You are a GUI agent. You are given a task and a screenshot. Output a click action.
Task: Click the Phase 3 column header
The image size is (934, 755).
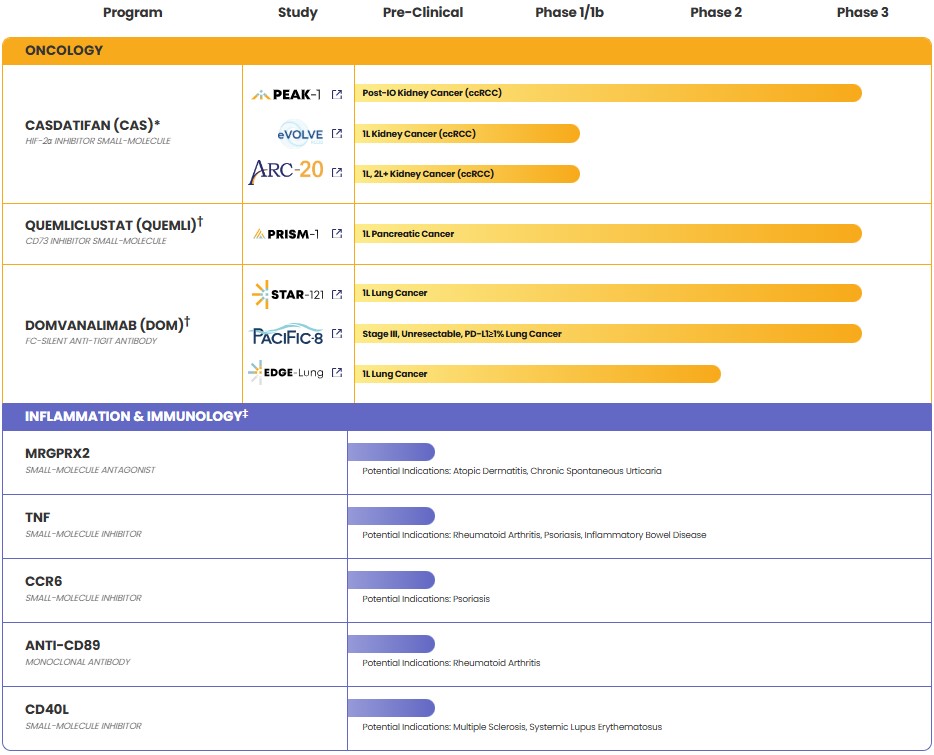point(862,13)
